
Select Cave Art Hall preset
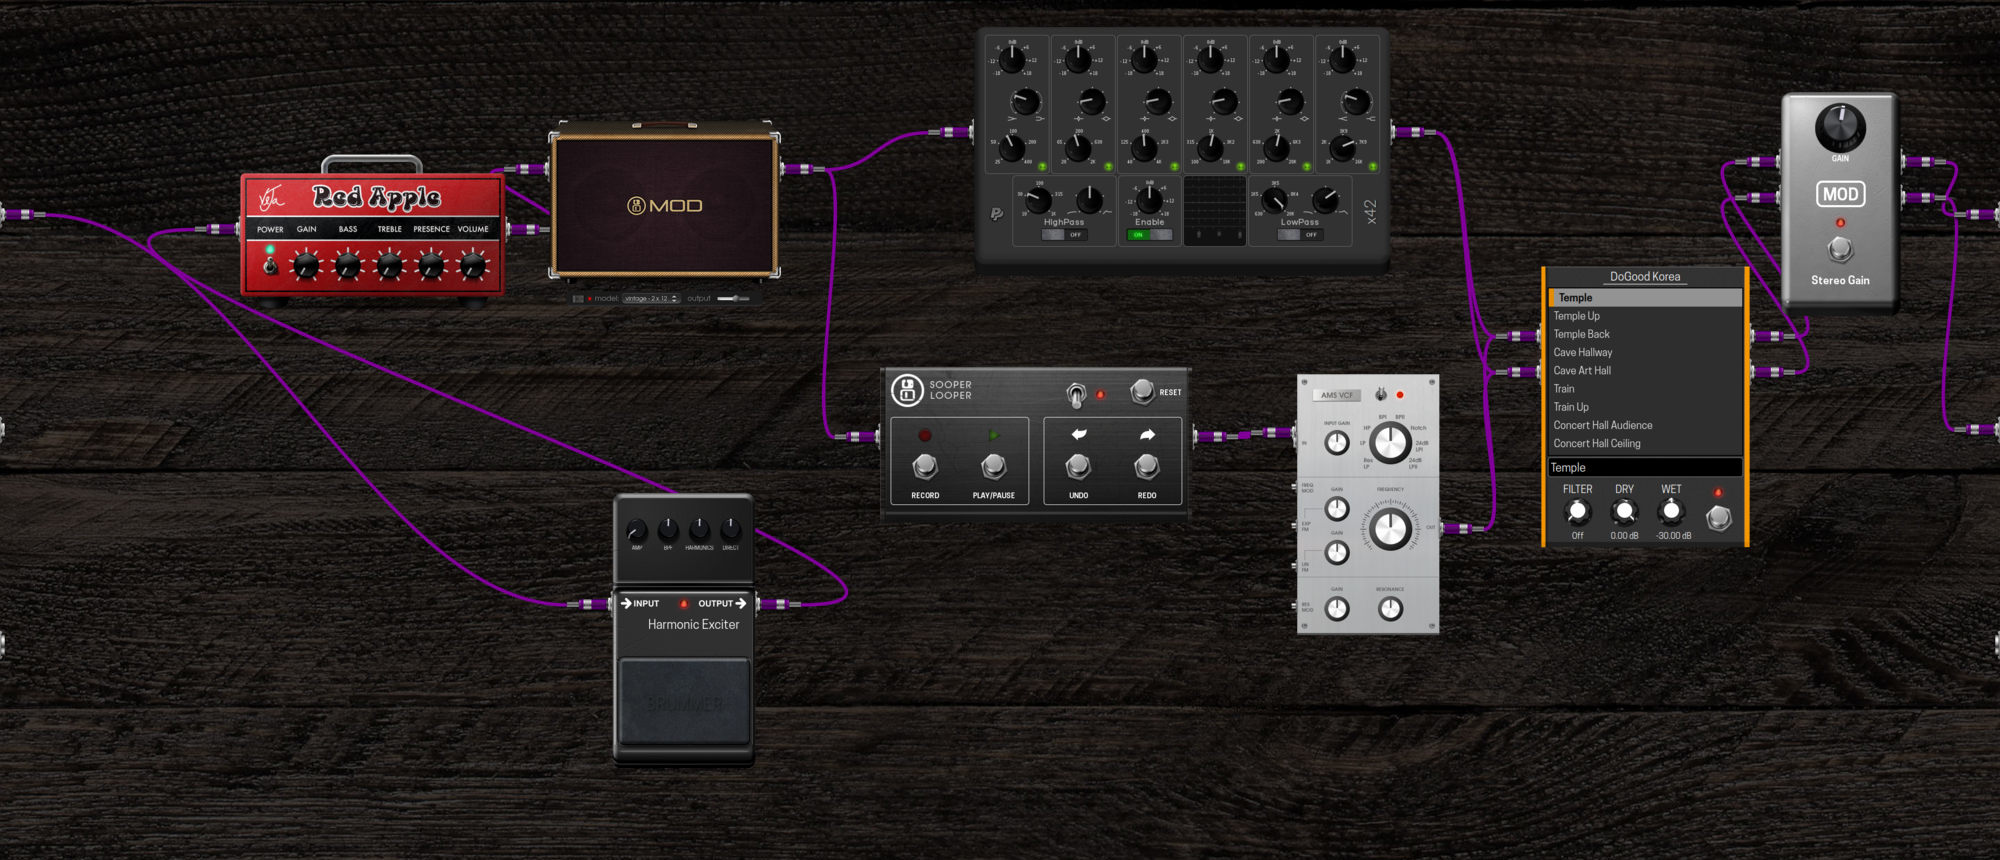(x=1645, y=370)
